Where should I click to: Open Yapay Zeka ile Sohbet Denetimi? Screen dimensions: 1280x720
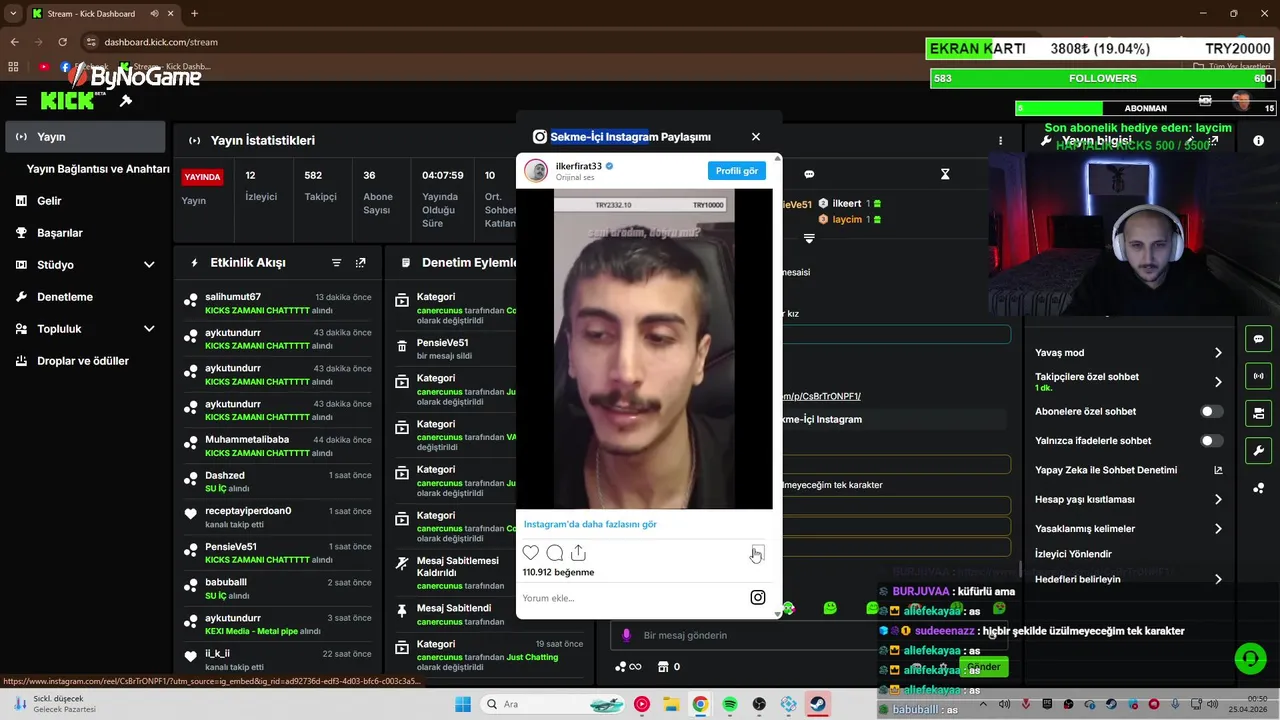(1129, 470)
